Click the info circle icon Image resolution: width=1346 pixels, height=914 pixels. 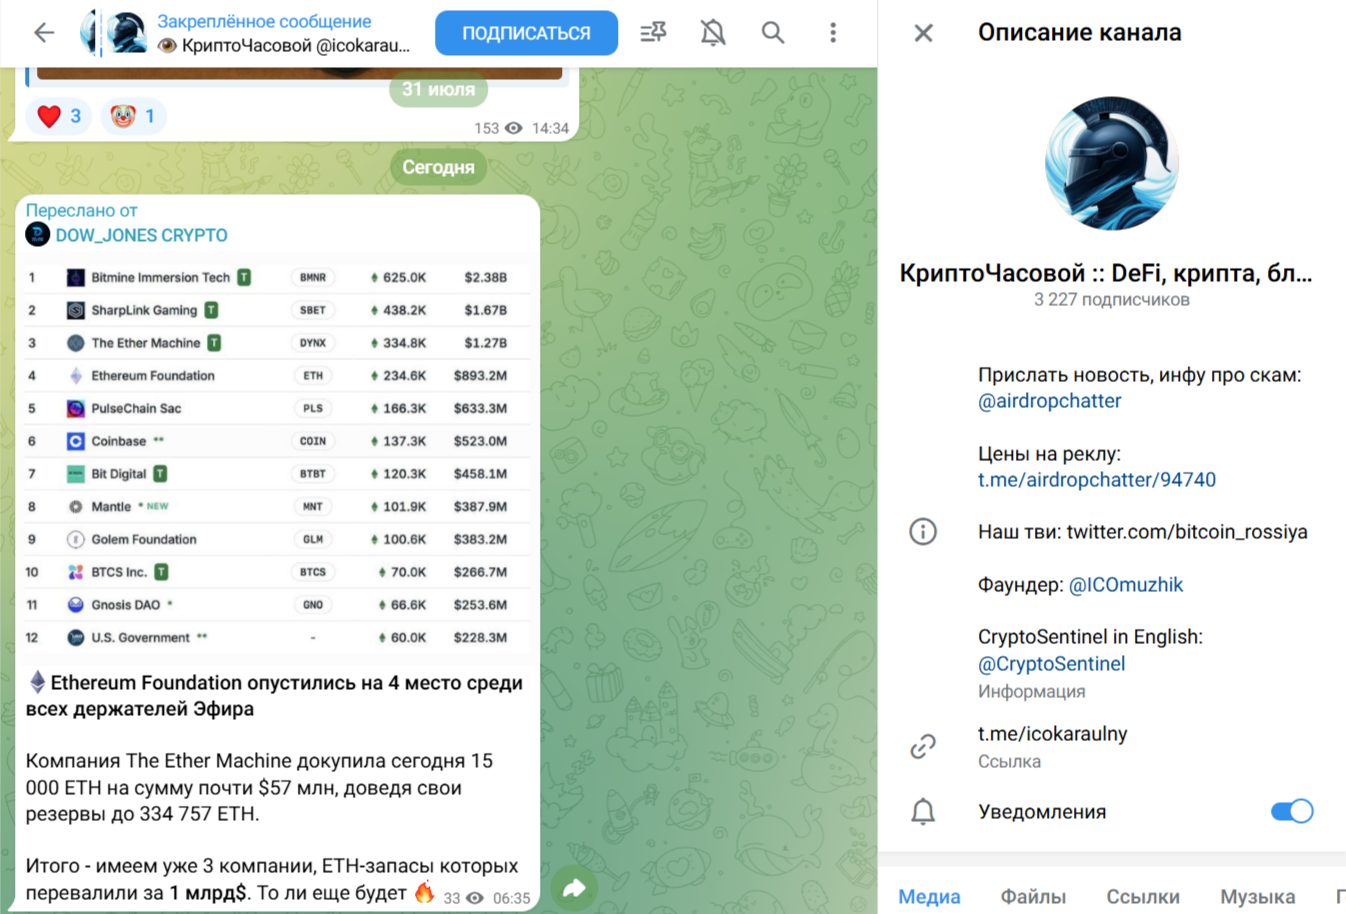tap(923, 531)
